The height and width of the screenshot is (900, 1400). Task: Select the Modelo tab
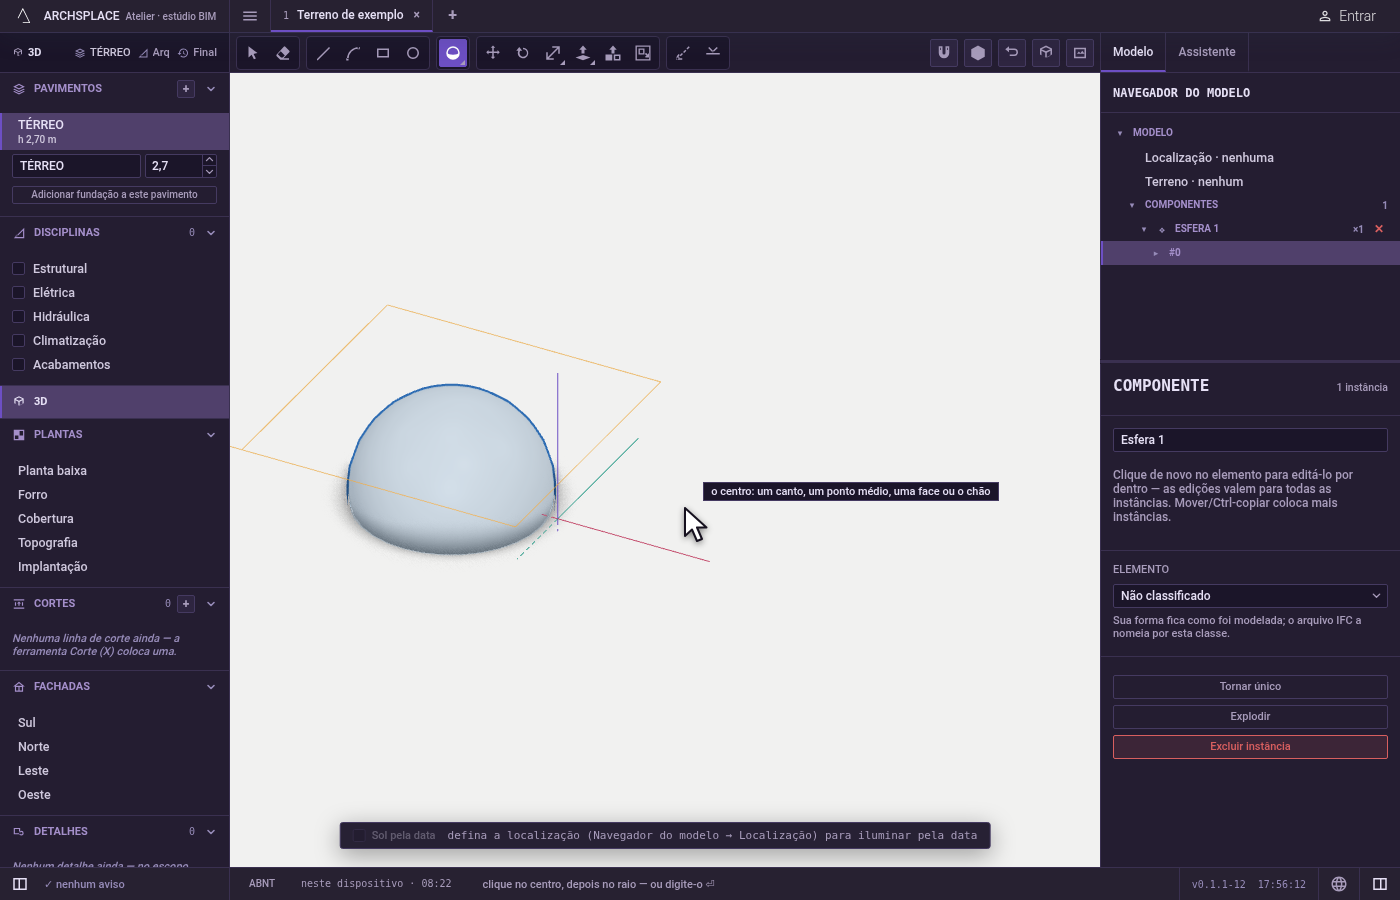point(1133,52)
